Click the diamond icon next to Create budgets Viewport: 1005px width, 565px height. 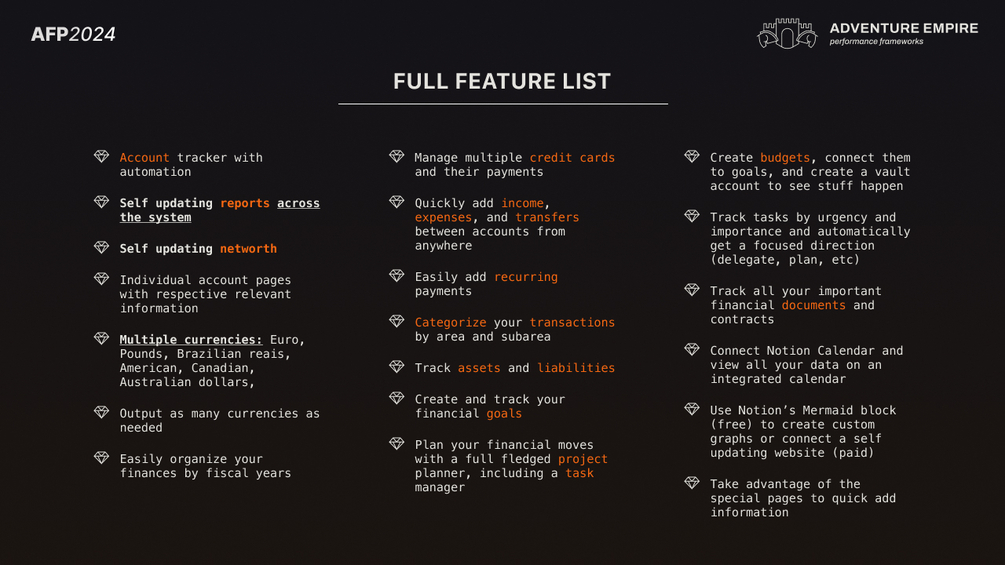pos(691,157)
